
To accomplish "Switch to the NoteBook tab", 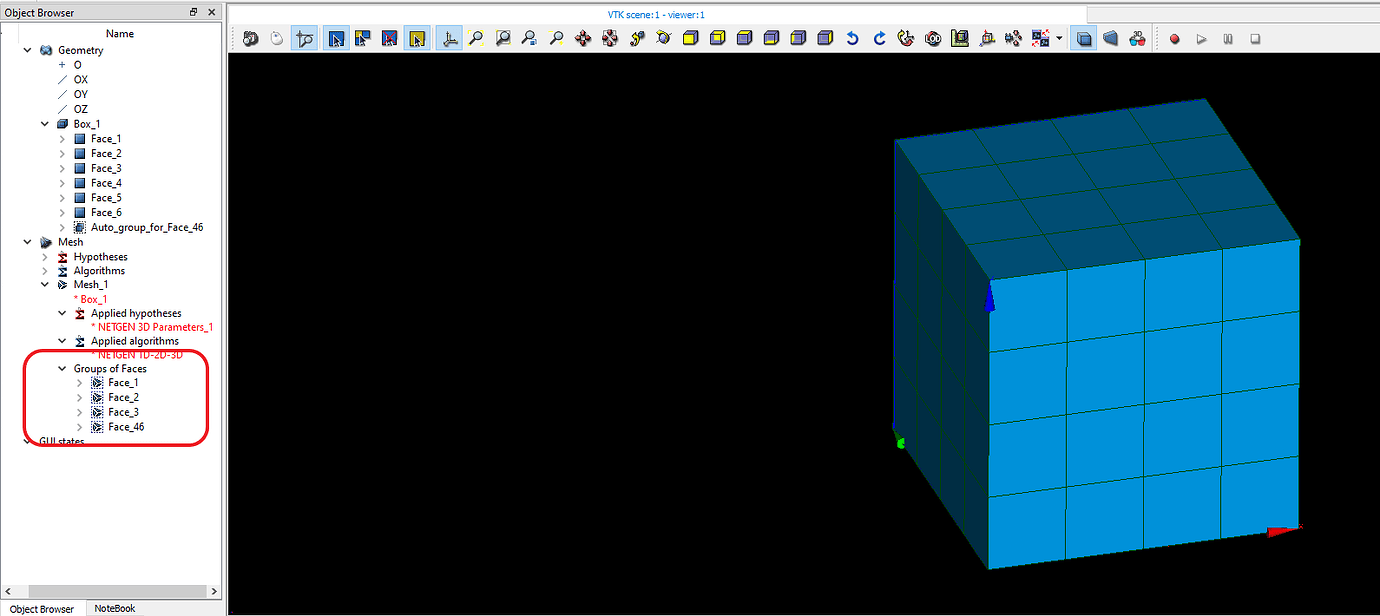I will tap(114, 607).
